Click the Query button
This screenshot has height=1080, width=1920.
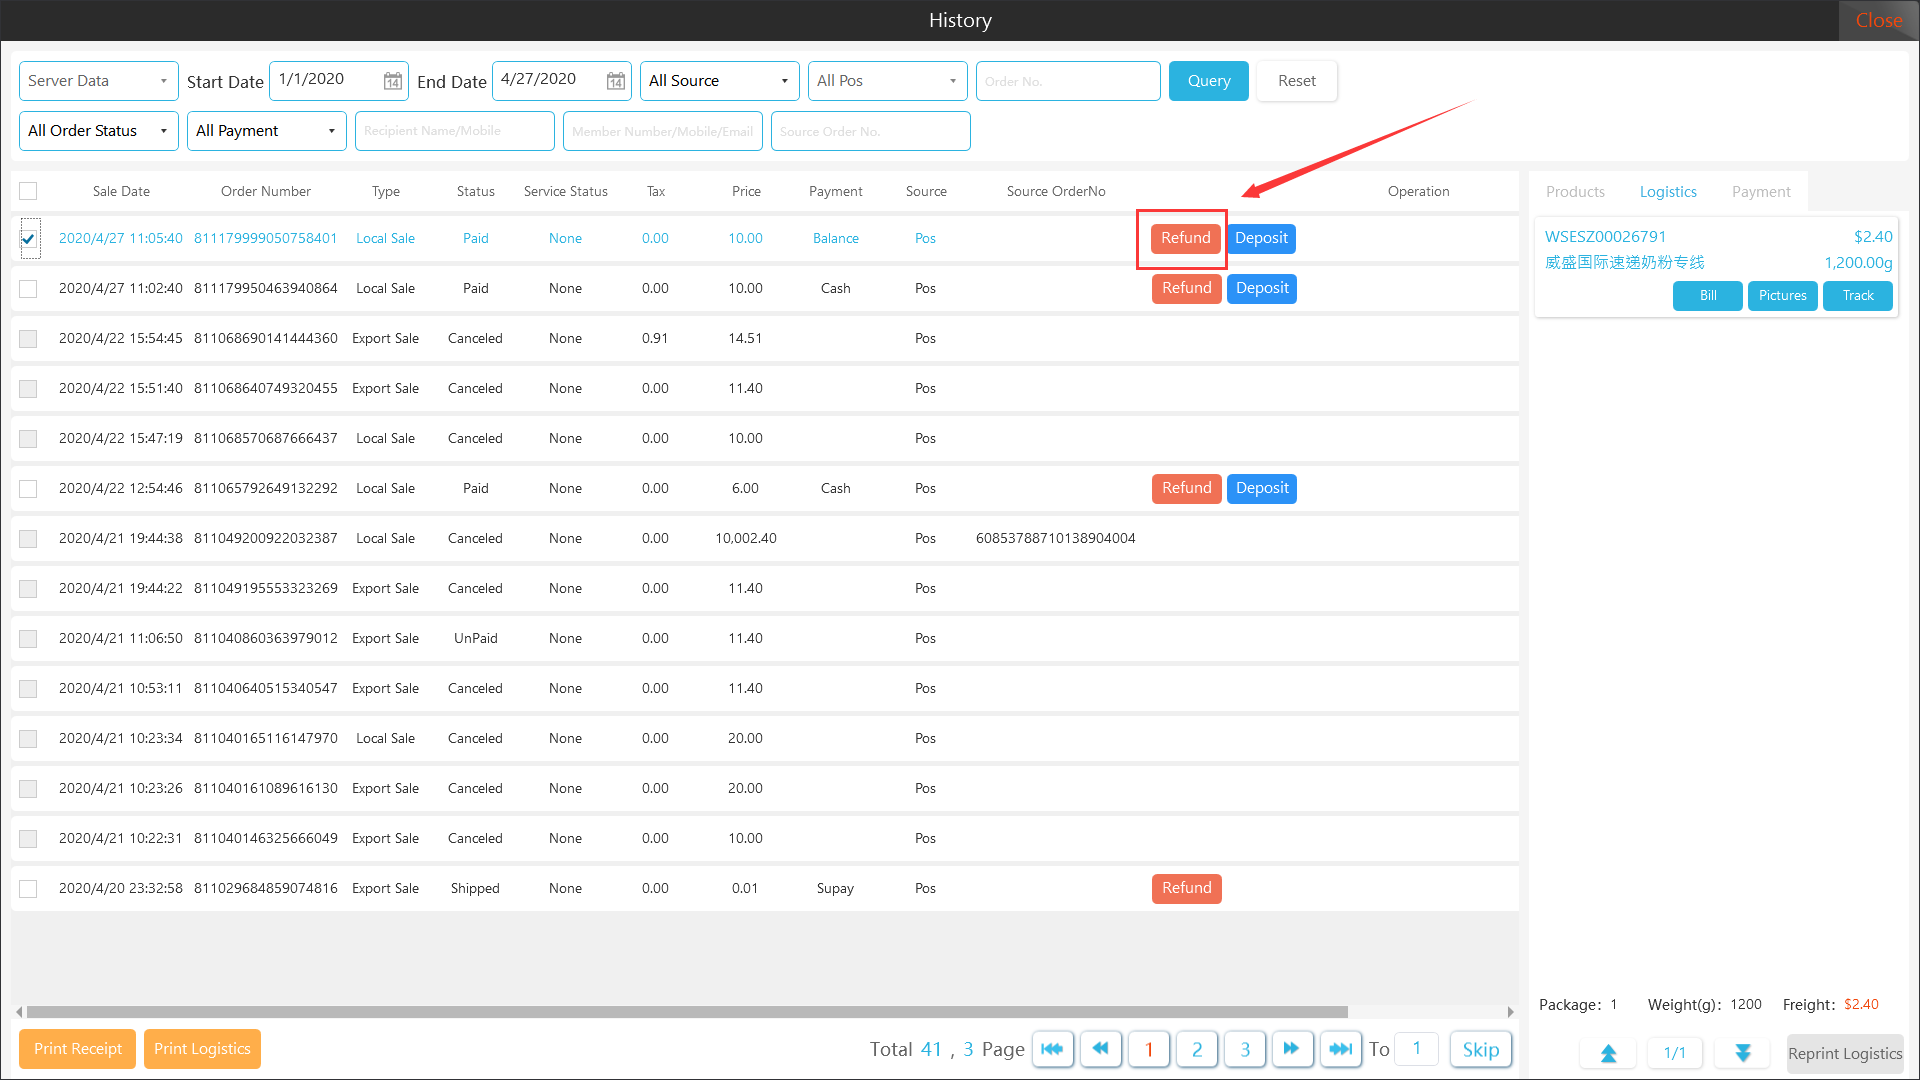[x=1208, y=81]
